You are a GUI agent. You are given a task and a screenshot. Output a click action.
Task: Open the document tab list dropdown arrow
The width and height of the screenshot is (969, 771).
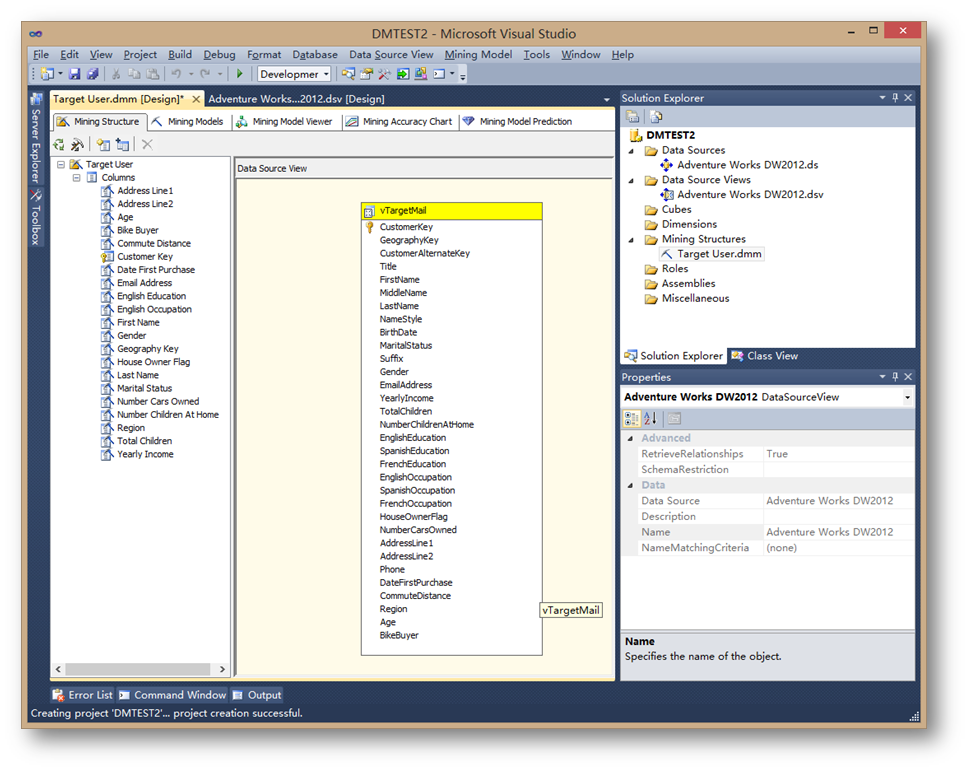[x=607, y=99]
